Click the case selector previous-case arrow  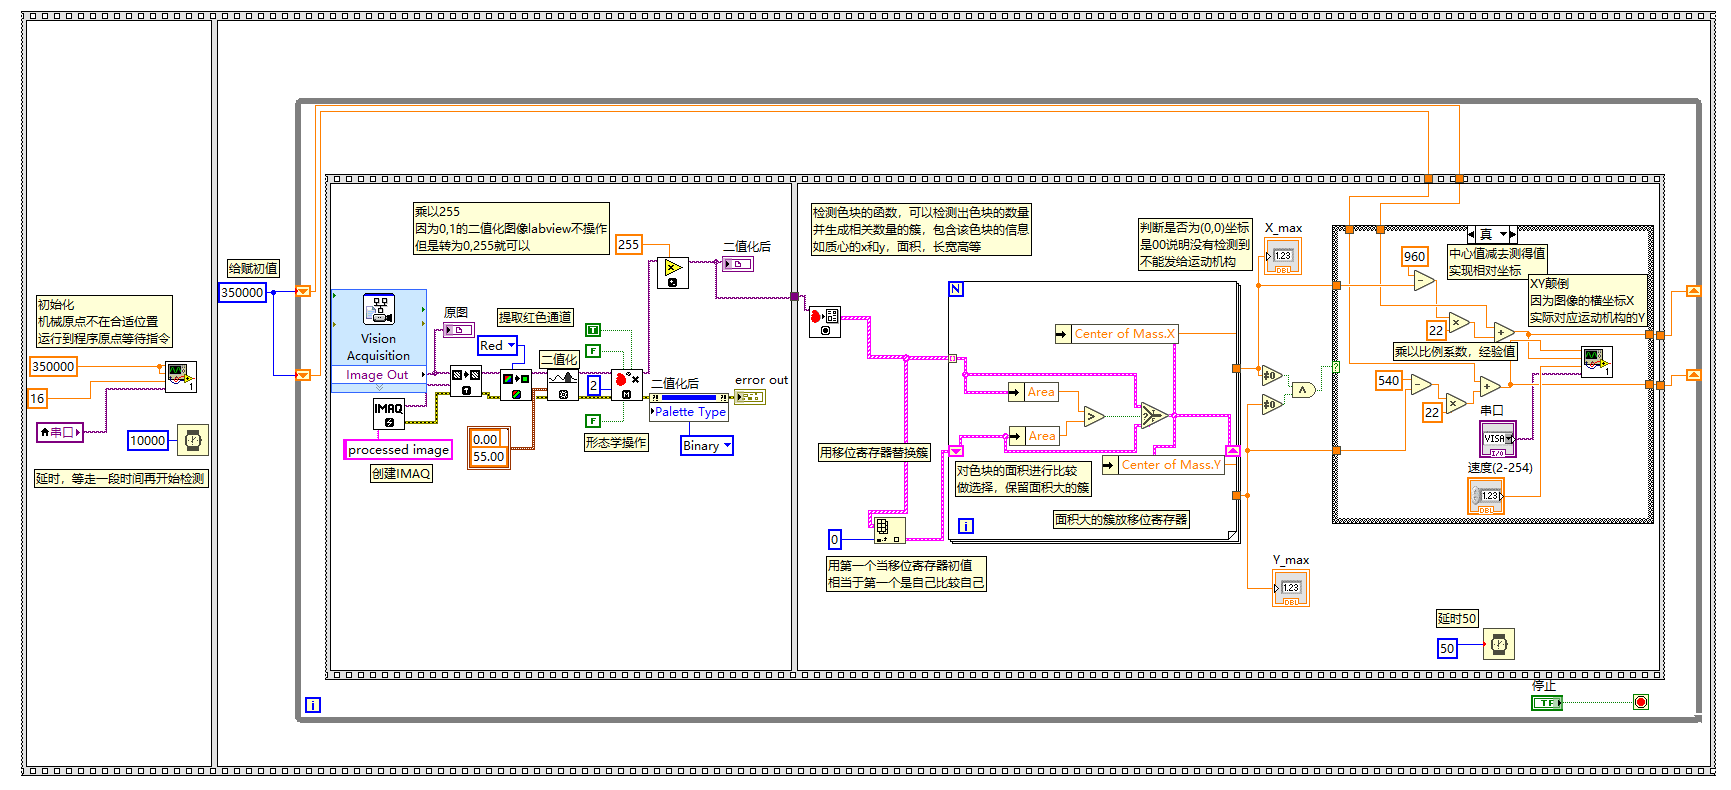1471,234
